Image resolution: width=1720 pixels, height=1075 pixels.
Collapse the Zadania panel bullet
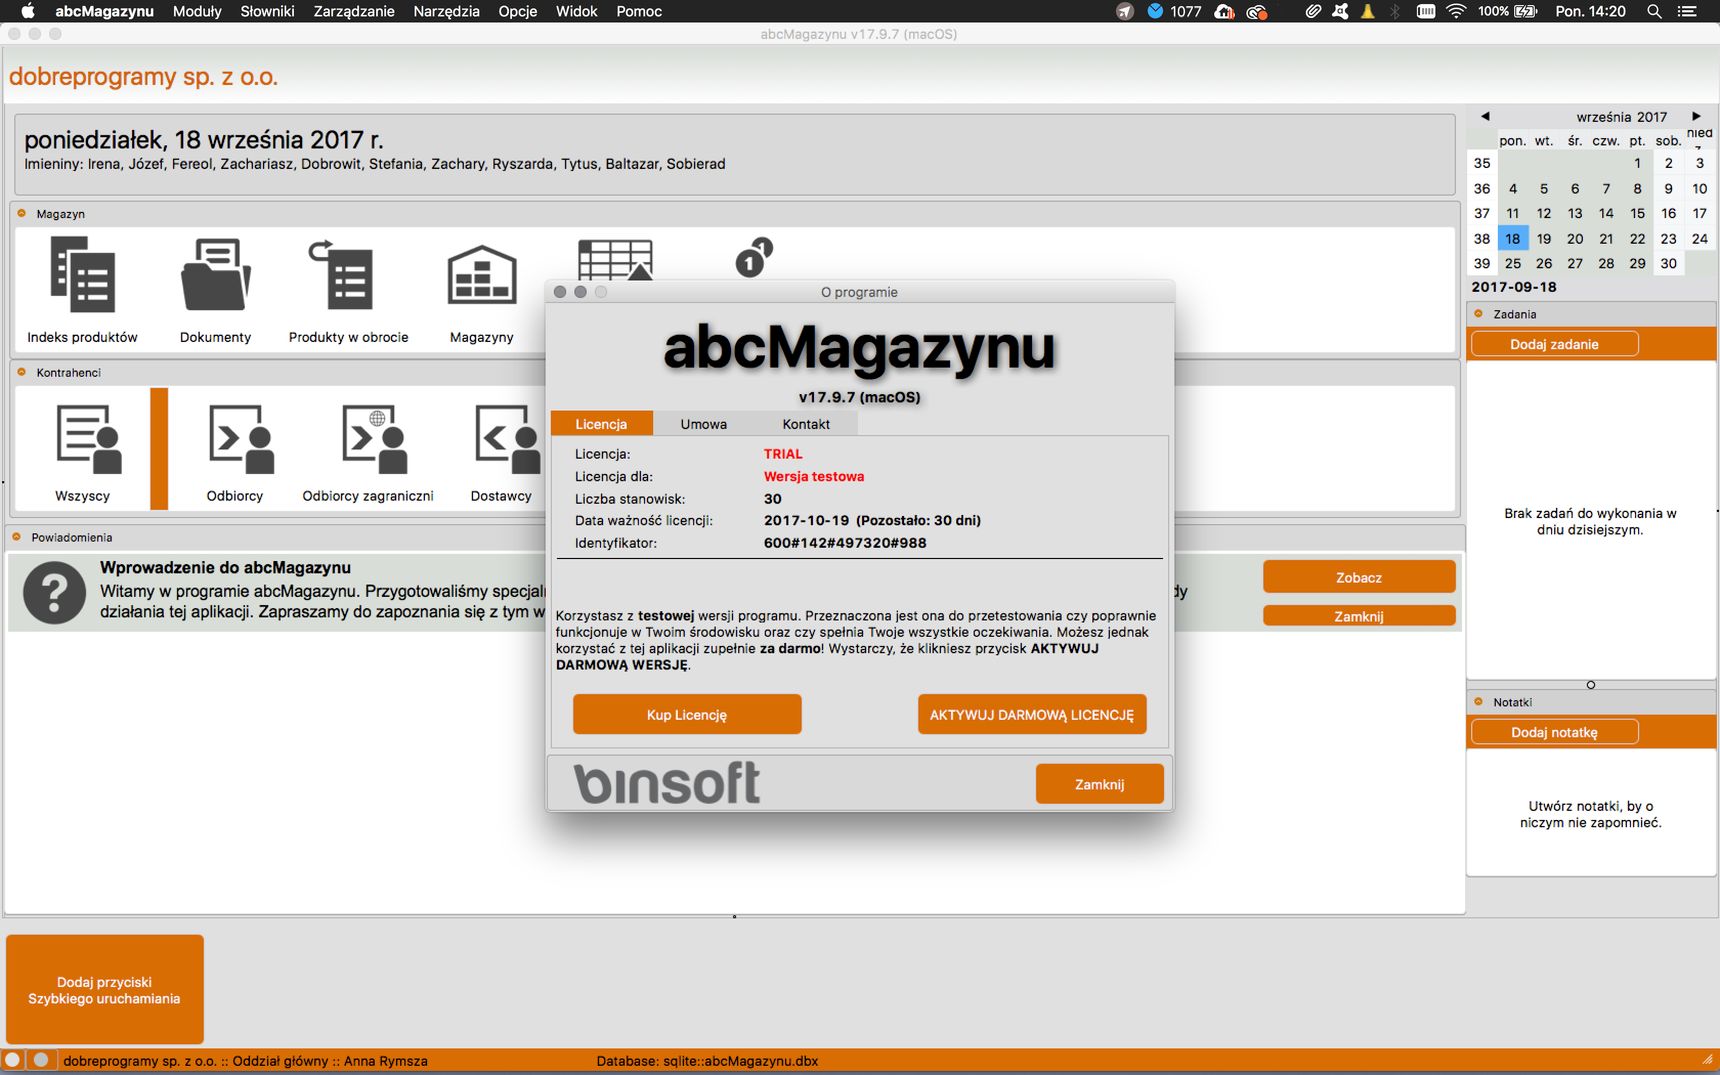pos(1479,314)
